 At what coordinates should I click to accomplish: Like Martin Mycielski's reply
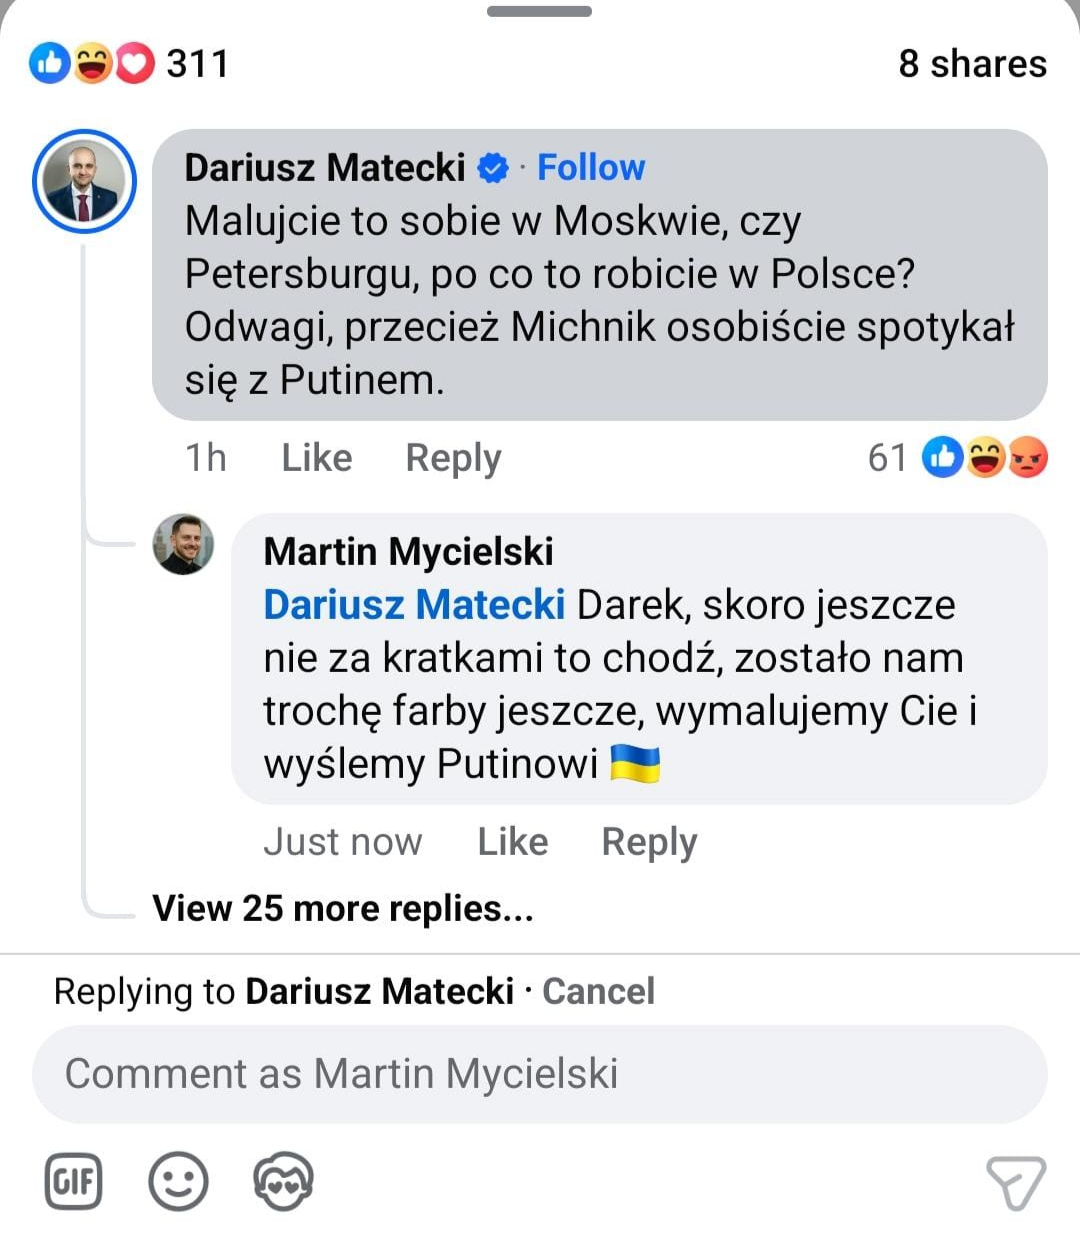tap(512, 842)
